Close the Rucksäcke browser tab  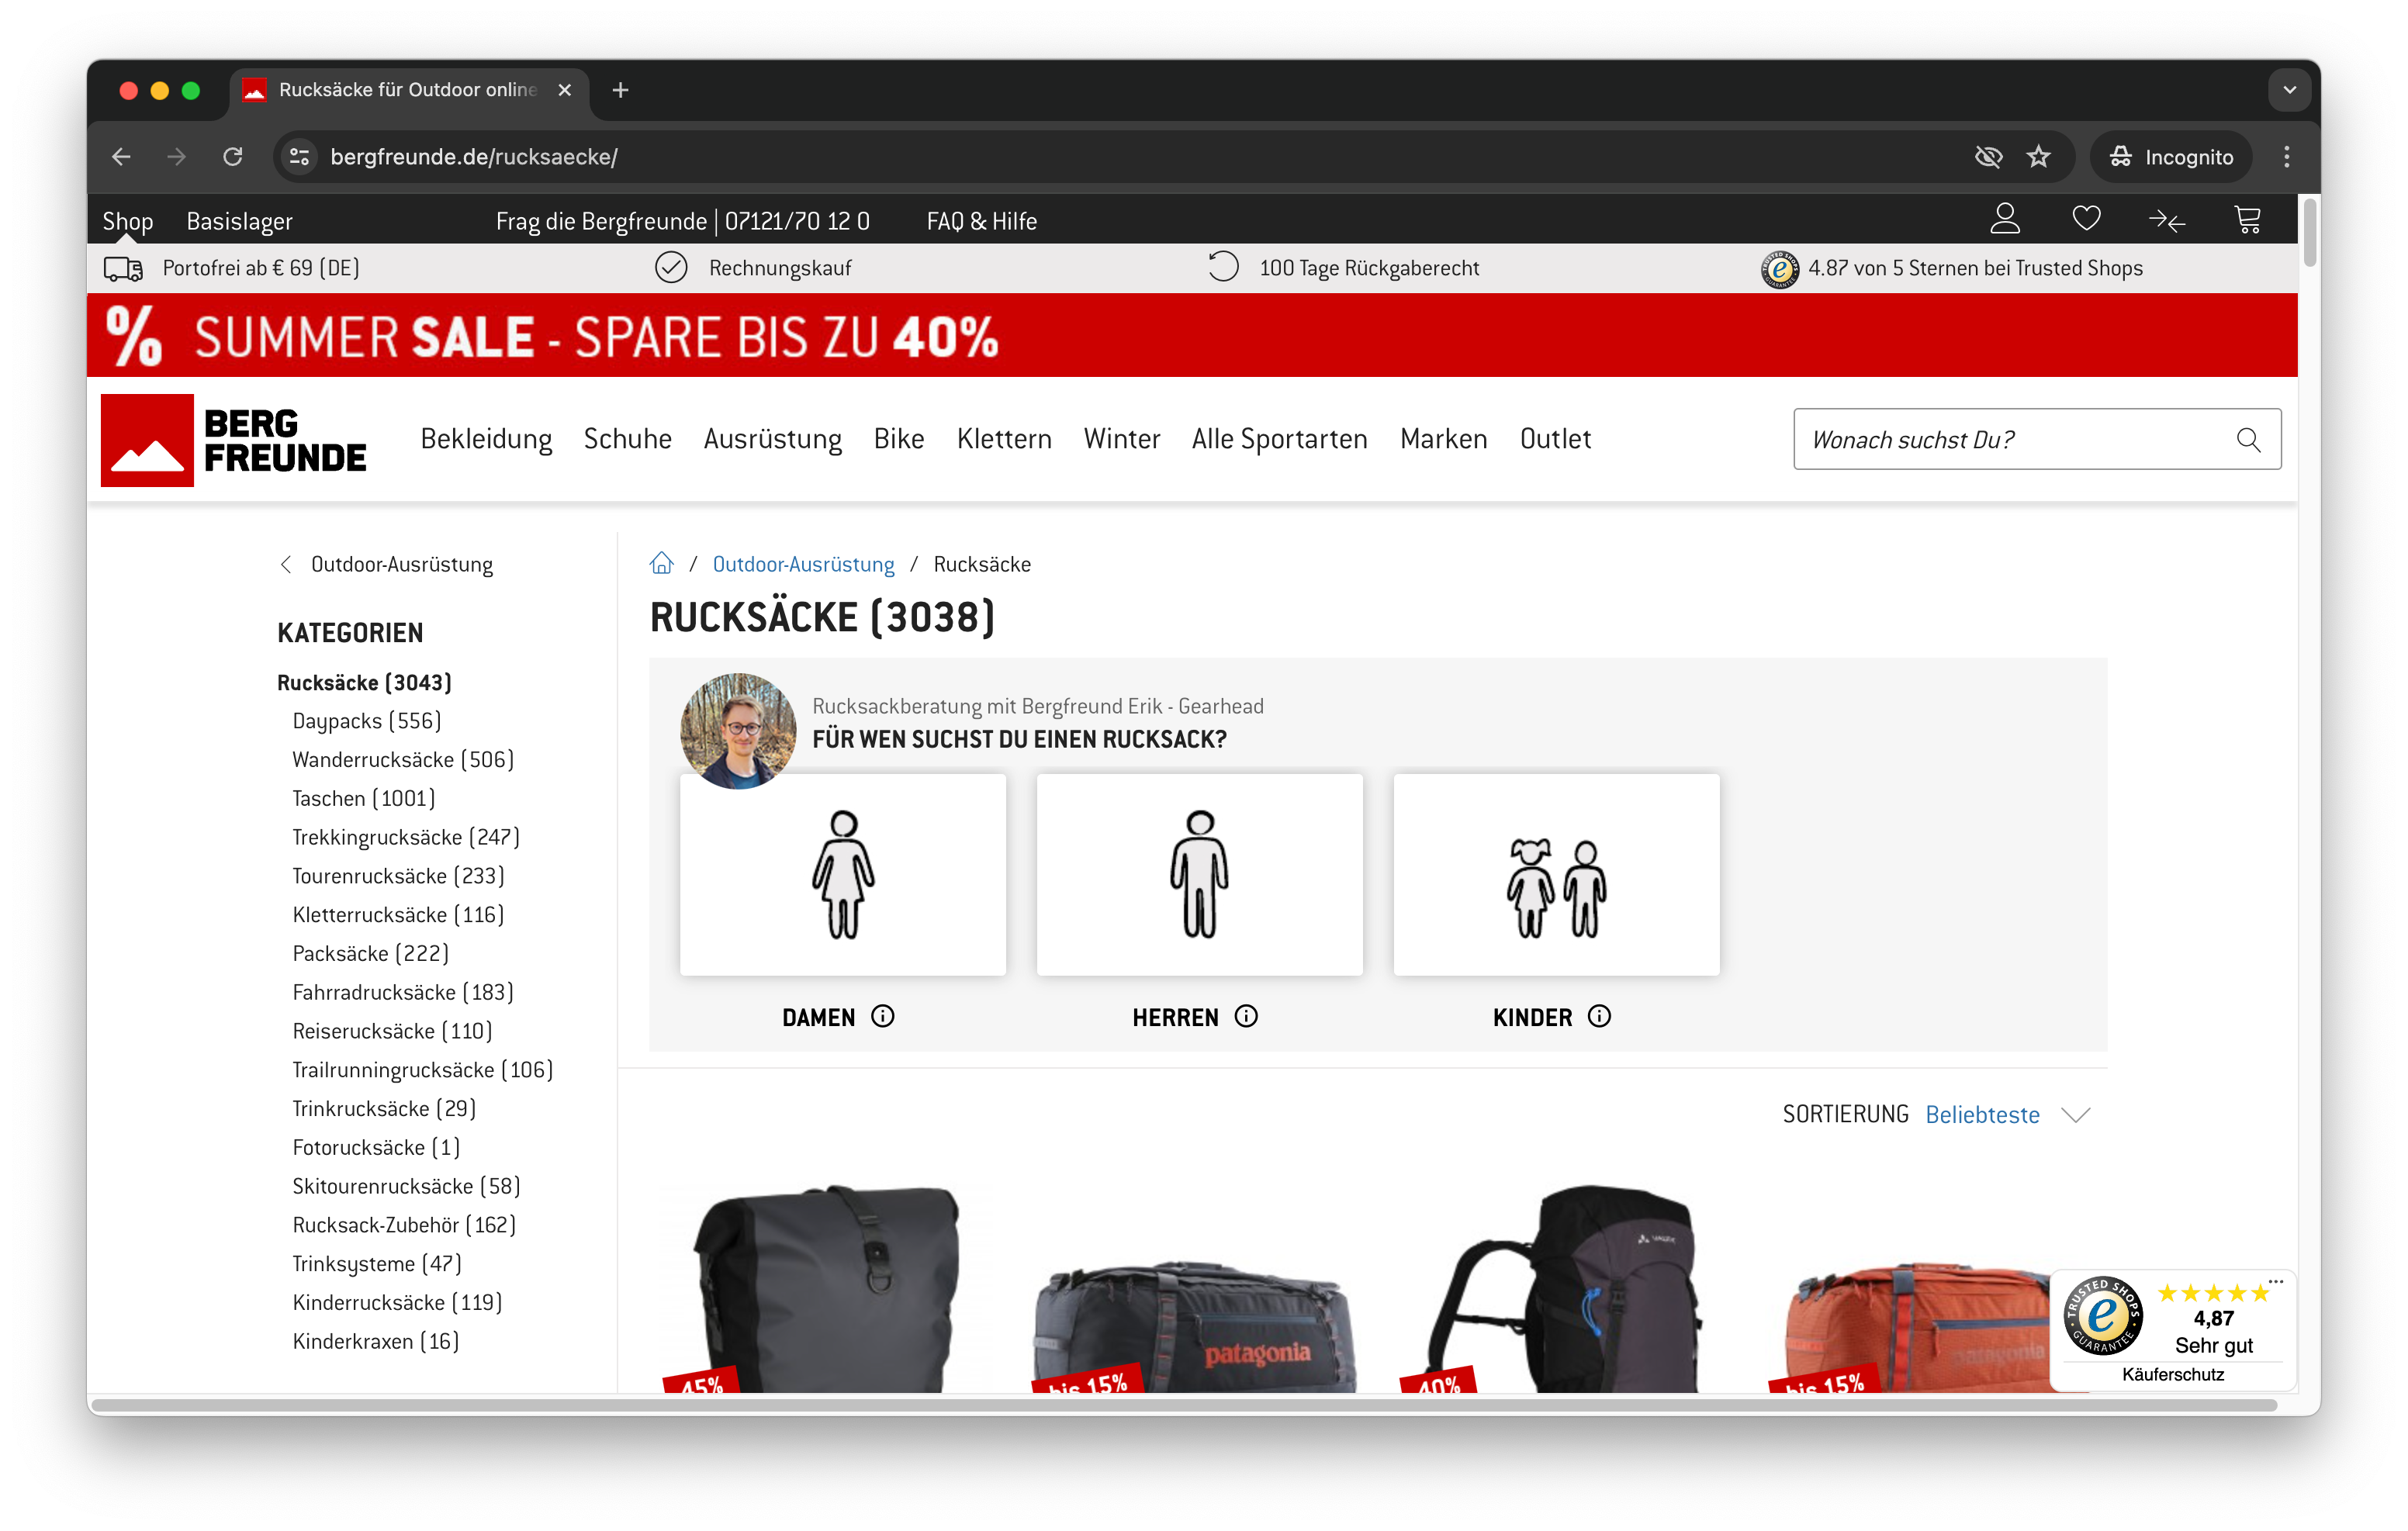(x=565, y=90)
